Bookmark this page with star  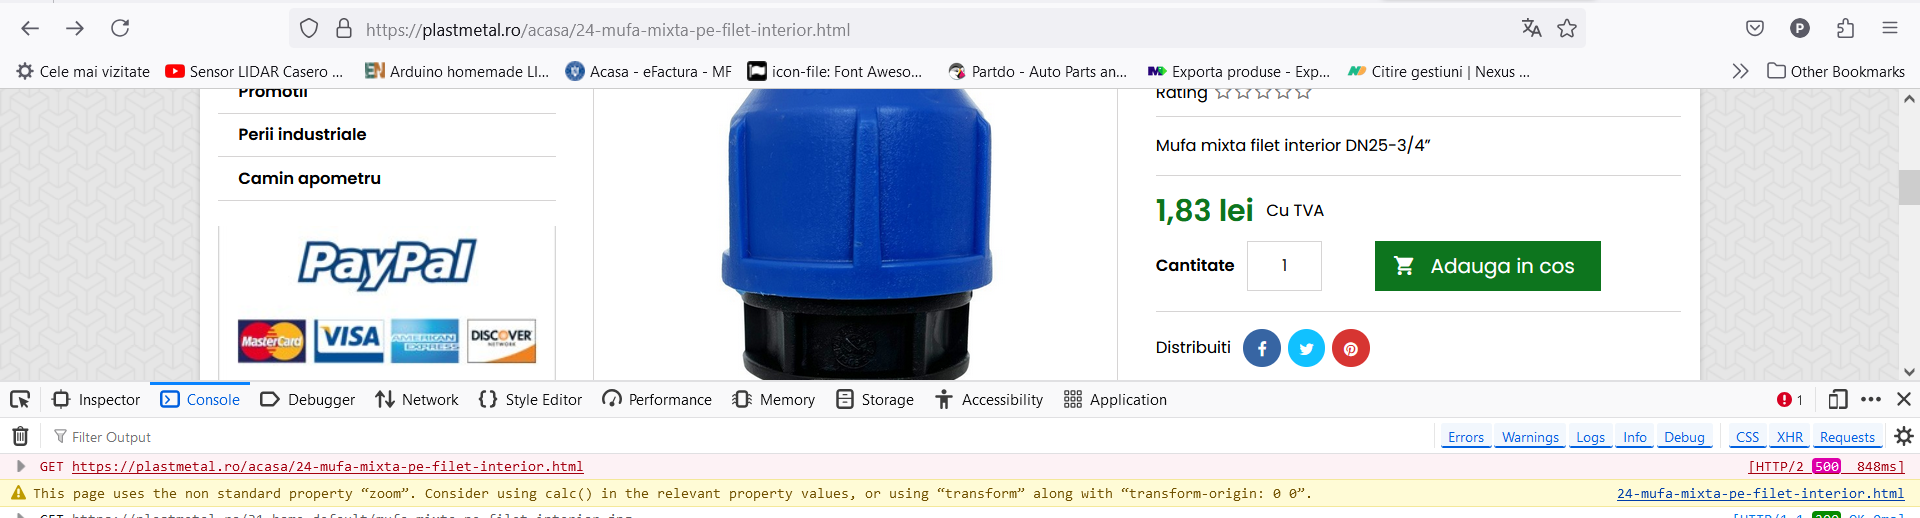click(x=1567, y=28)
